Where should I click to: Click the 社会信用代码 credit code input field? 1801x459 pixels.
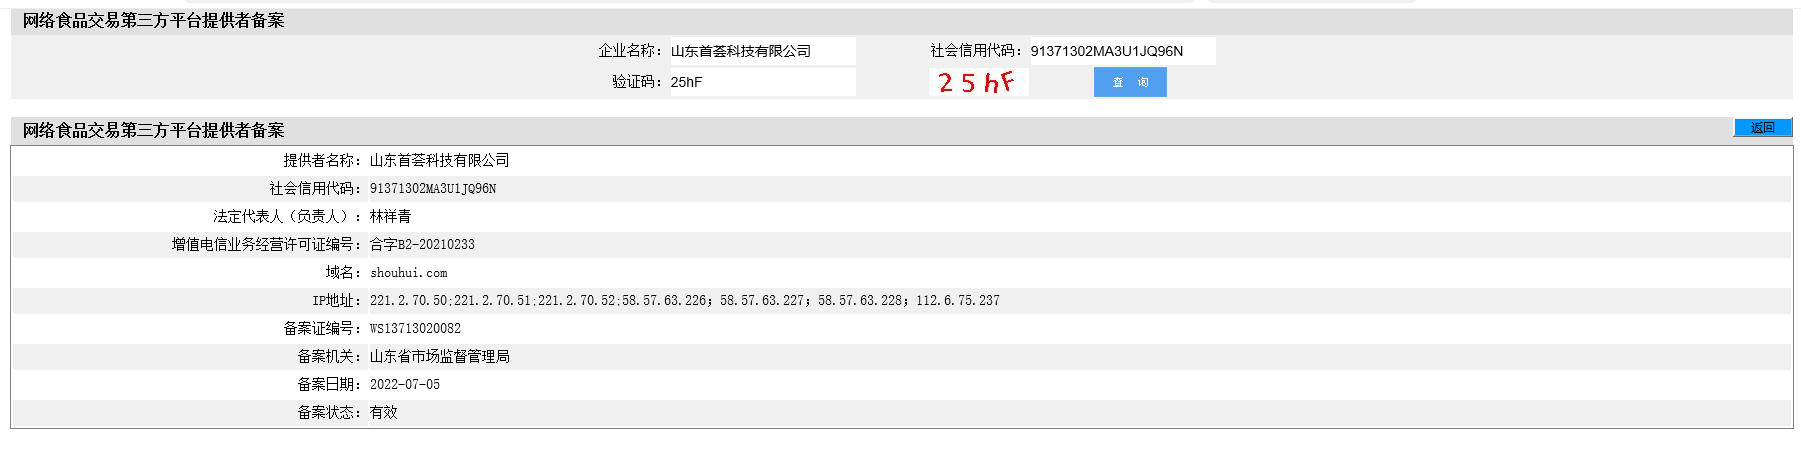pyautogui.click(x=1122, y=51)
